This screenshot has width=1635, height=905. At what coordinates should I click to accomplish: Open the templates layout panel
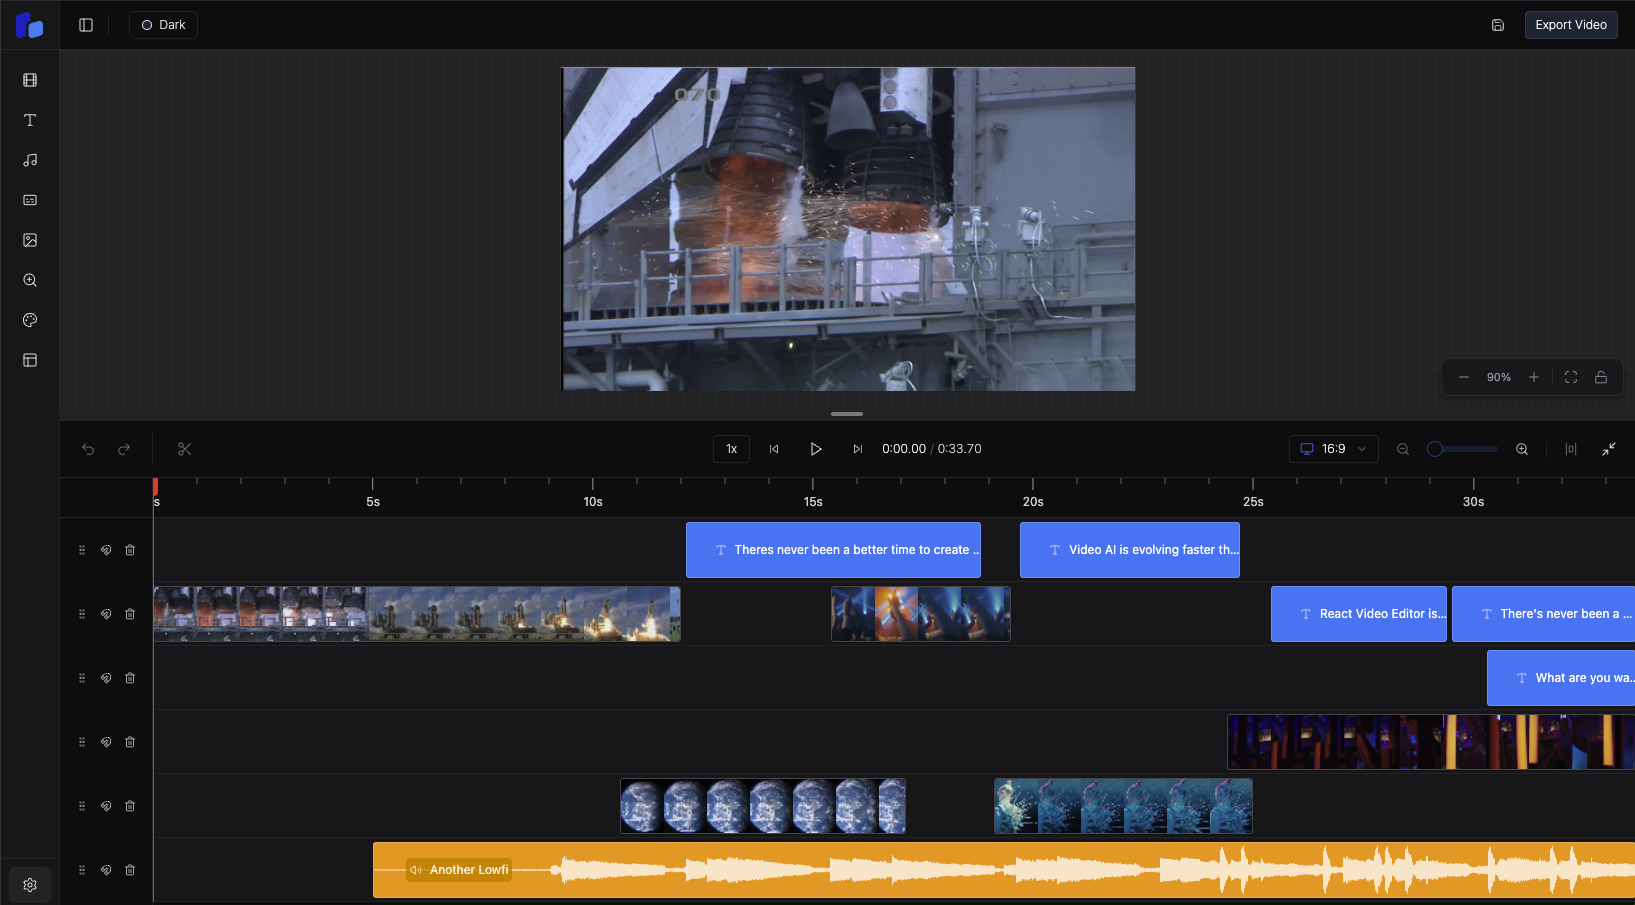point(30,360)
